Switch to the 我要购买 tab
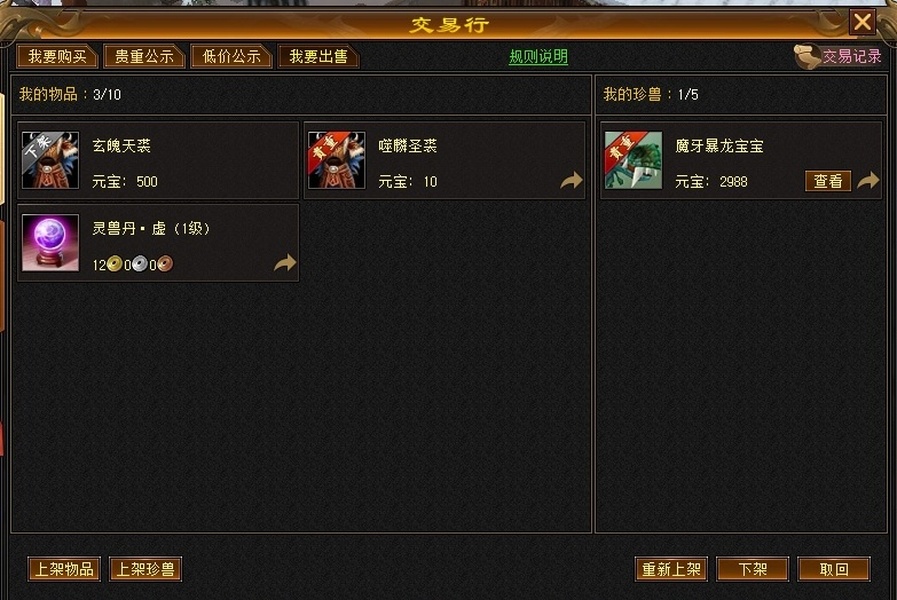 57,57
